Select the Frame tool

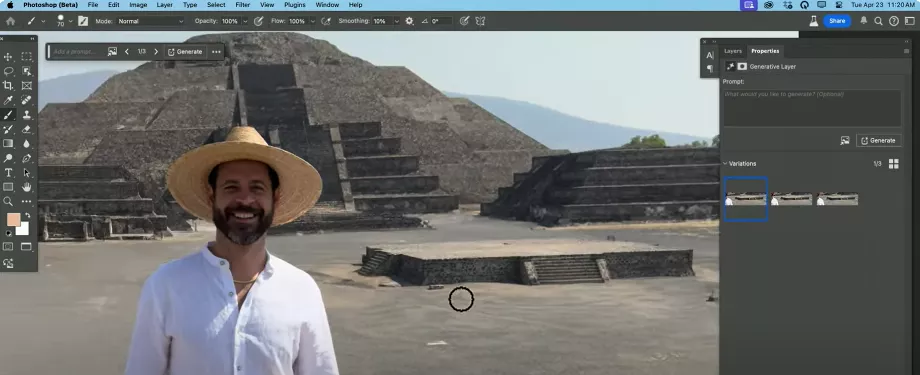[26, 86]
